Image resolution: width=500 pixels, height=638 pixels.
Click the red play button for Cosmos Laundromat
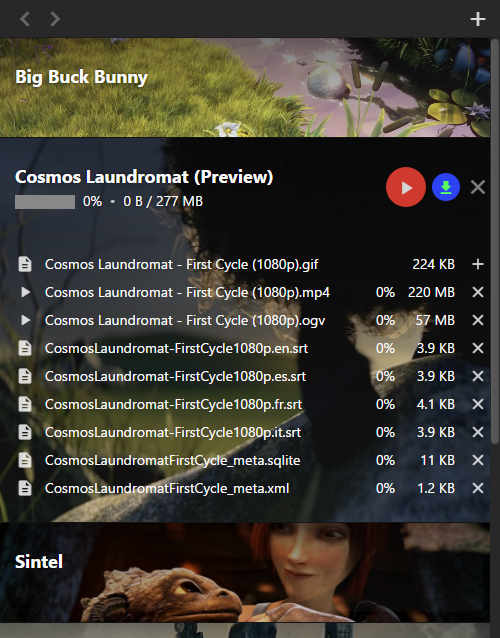click(406, 187)
